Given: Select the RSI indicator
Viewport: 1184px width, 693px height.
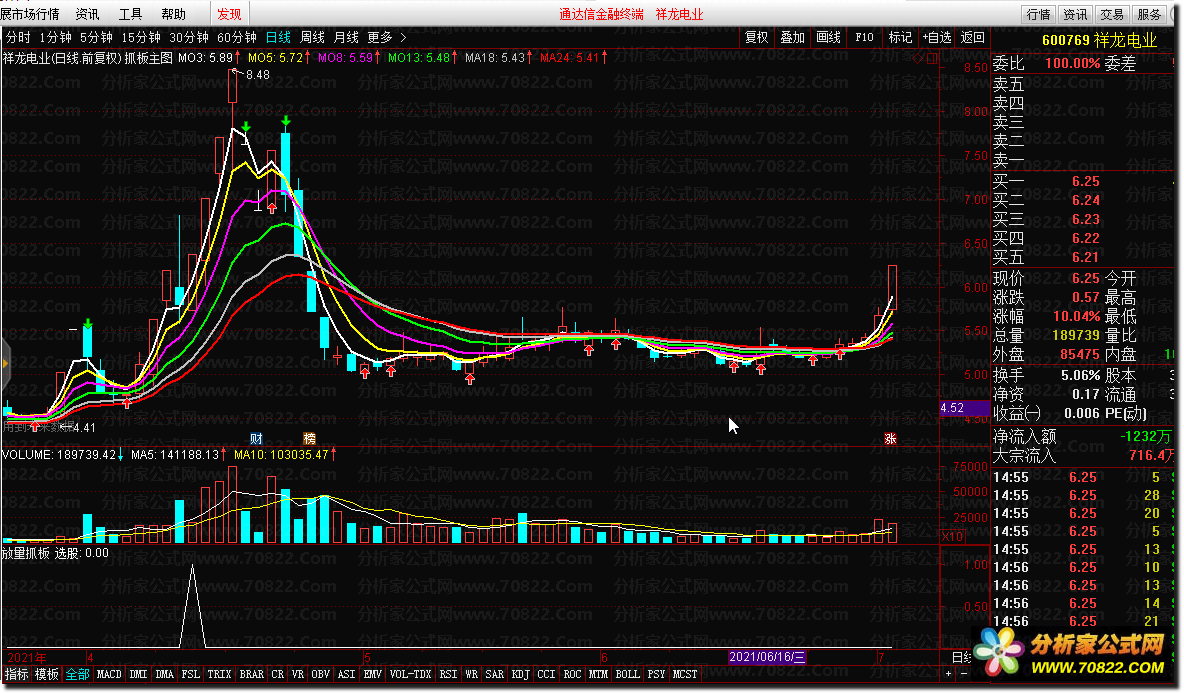Looking at the screenshot, I should [x=449, y=674].
